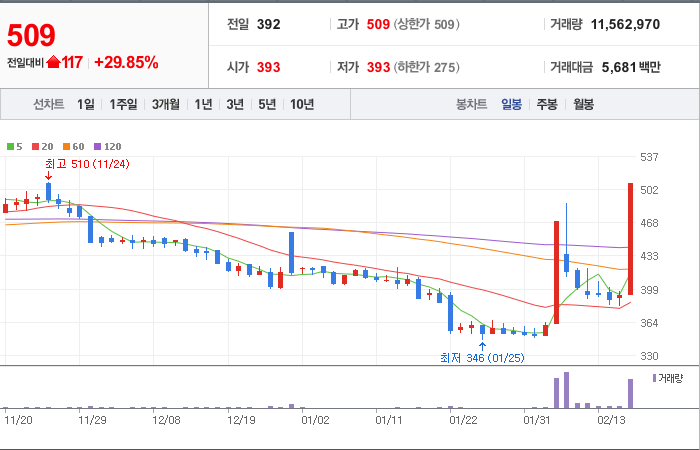Click the 고가 value 509

point(379,24)
